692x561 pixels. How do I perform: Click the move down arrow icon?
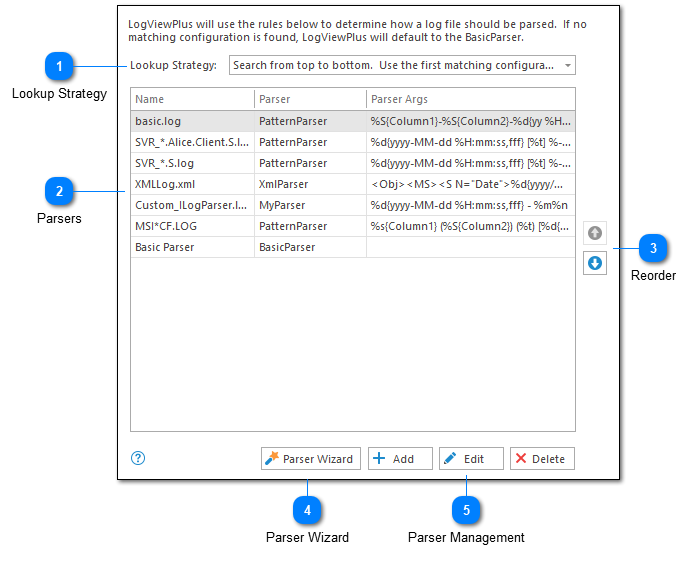[594, 264]
